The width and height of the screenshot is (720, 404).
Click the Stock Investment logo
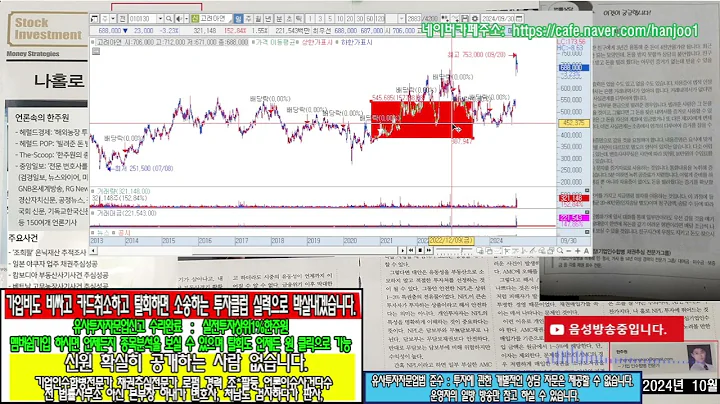tap(47, 28)
